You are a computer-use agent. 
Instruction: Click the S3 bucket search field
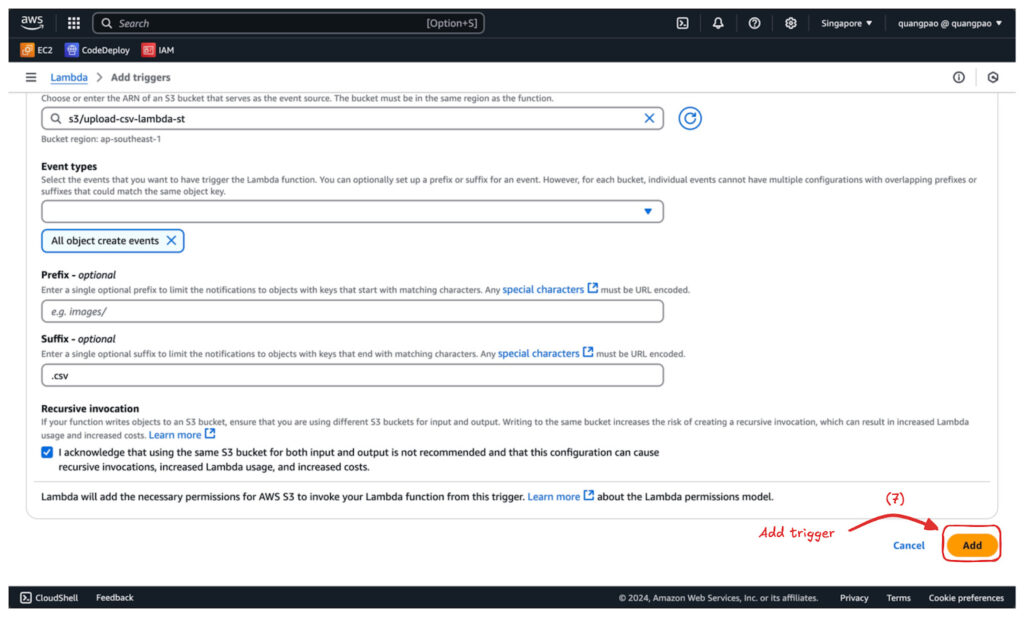coord(352,118)
